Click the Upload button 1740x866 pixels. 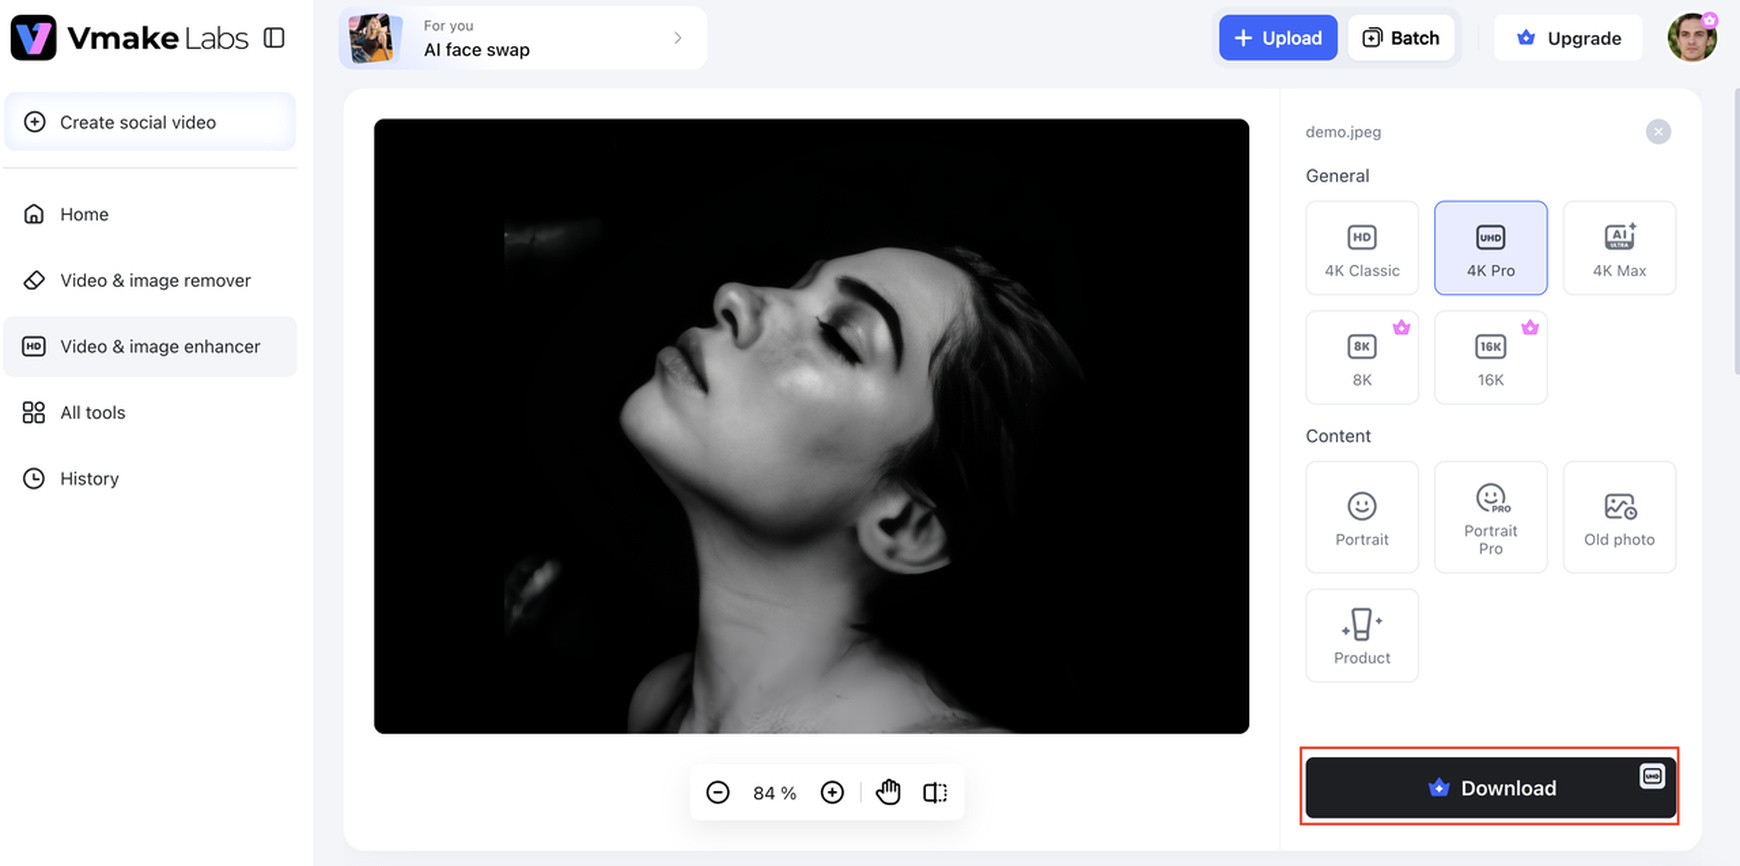[1278, 38]
